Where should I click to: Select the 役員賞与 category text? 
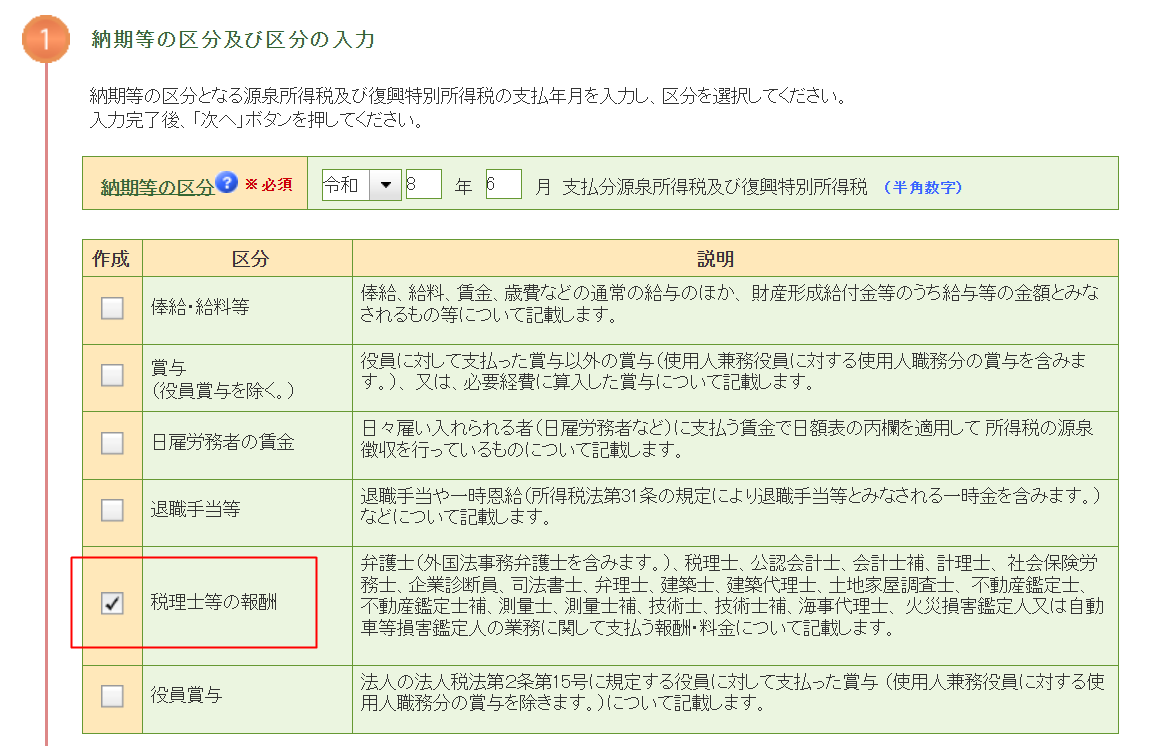click(x=186, y=695)
